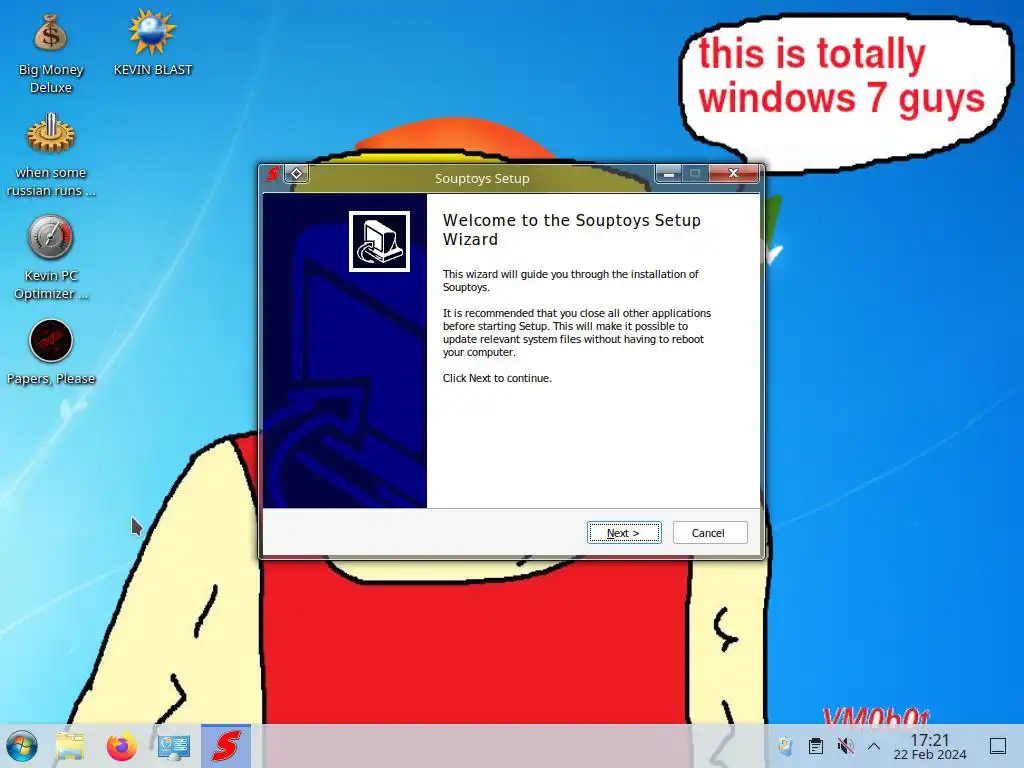Click the muted volume tray icon
Viewport: 1024px width, 768px height.
pos(845,746)
